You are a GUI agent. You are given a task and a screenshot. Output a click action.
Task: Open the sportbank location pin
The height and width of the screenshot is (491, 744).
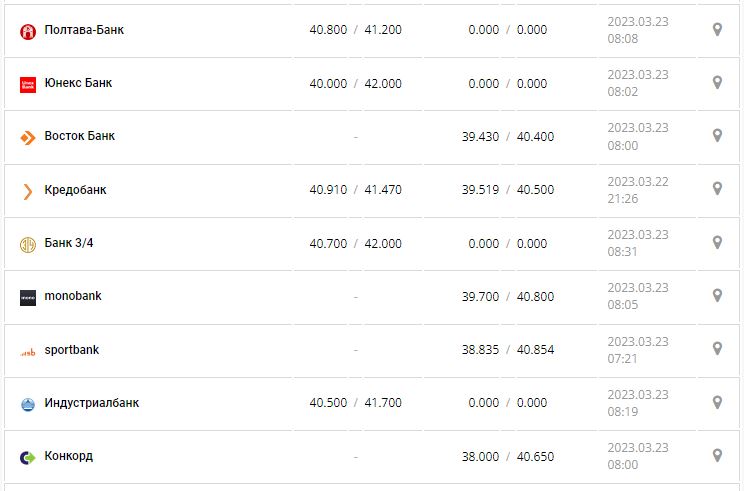(x=717, y=349)
